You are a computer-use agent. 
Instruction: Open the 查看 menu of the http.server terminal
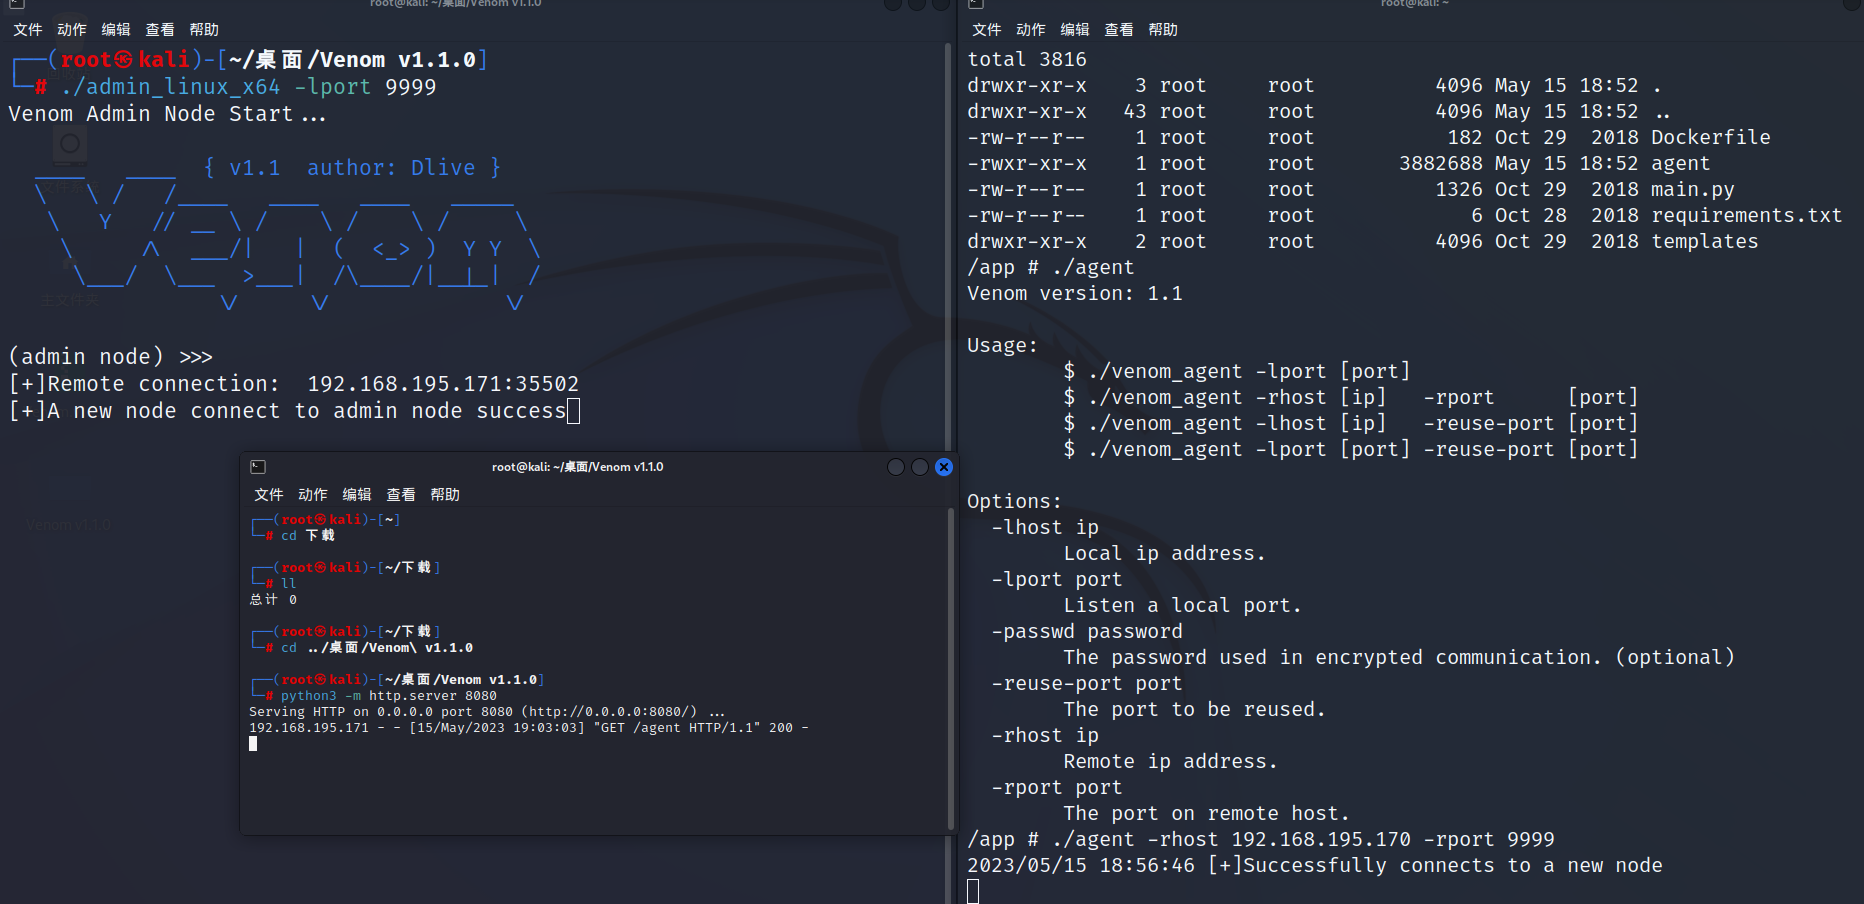point(401,494)
